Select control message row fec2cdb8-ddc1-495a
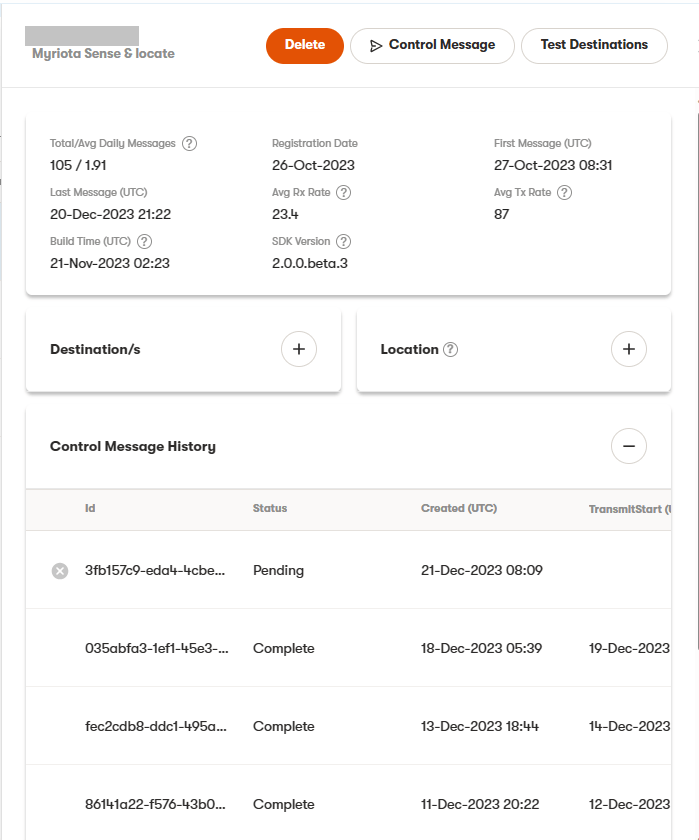Image resolution: width=699 pixels, height=840 pixels. click(x=157, y=726)
